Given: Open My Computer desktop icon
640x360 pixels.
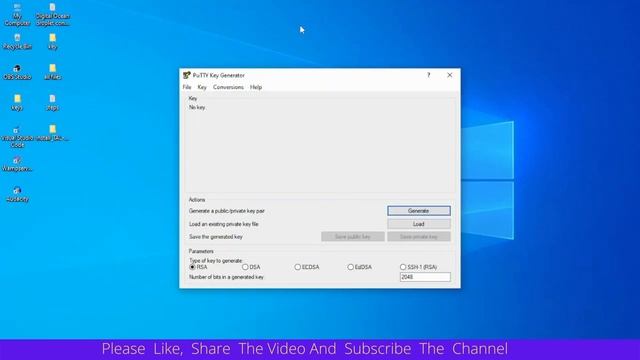Looking at the screenshot, I should (17, 15).
